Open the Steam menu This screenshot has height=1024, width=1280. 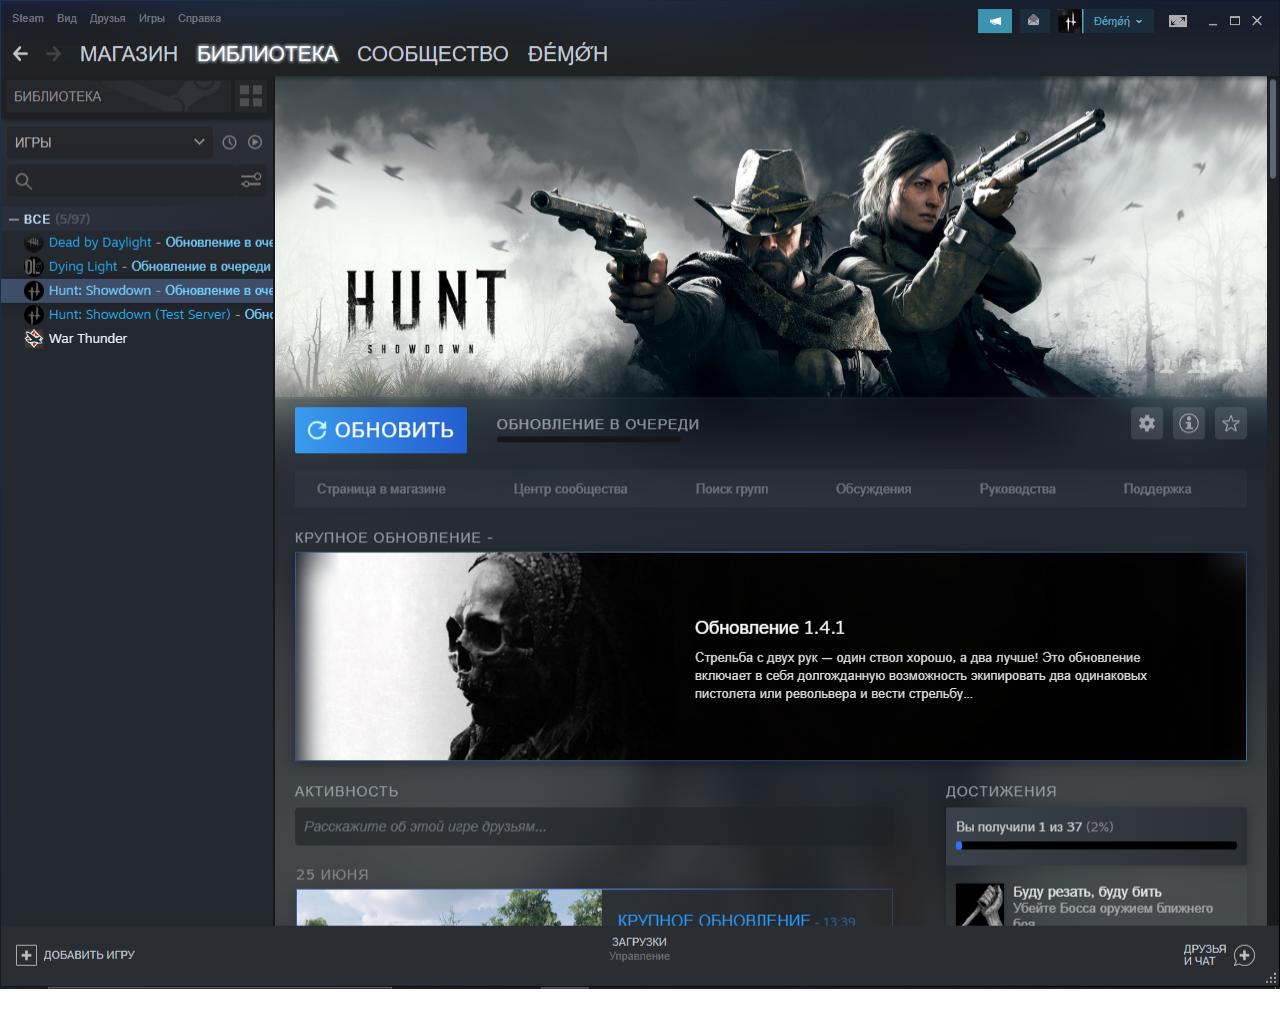point(28,18)
